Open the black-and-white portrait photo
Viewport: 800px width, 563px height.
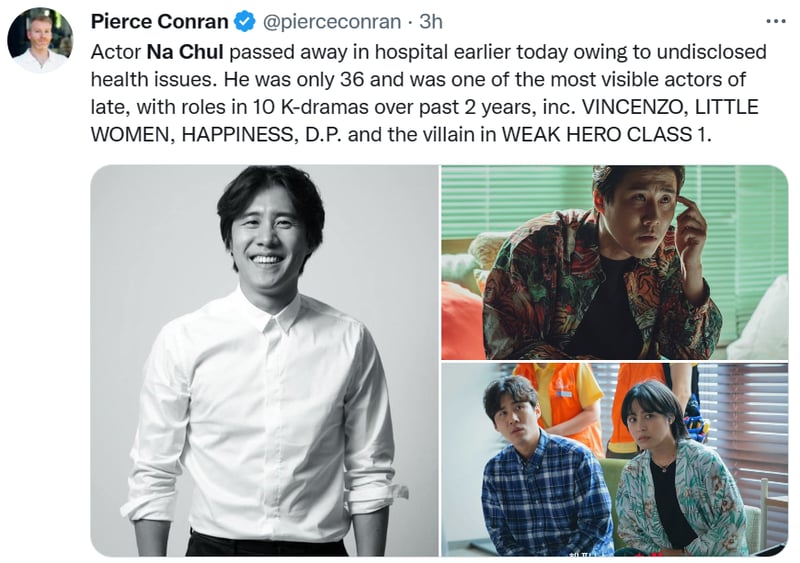[x=264, y=360]
